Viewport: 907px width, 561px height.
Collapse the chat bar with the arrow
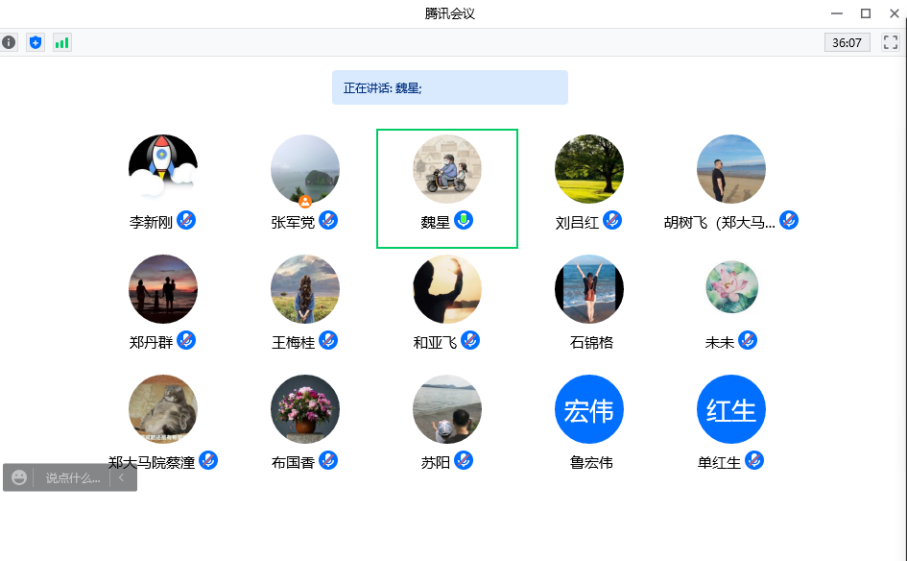122,478
